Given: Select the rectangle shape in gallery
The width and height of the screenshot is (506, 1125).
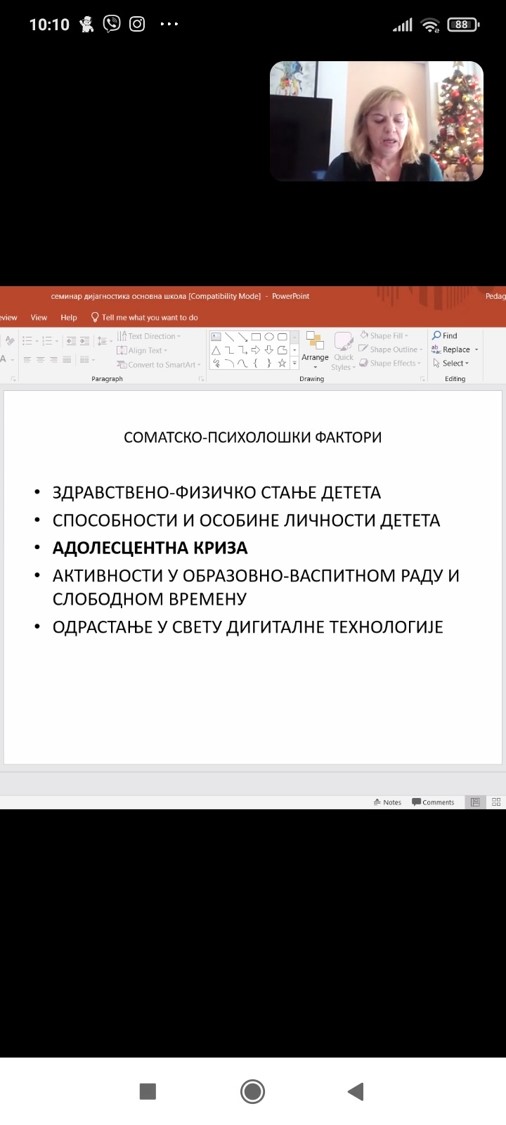Looking at the screenshot, I should [x=256, y=336].
